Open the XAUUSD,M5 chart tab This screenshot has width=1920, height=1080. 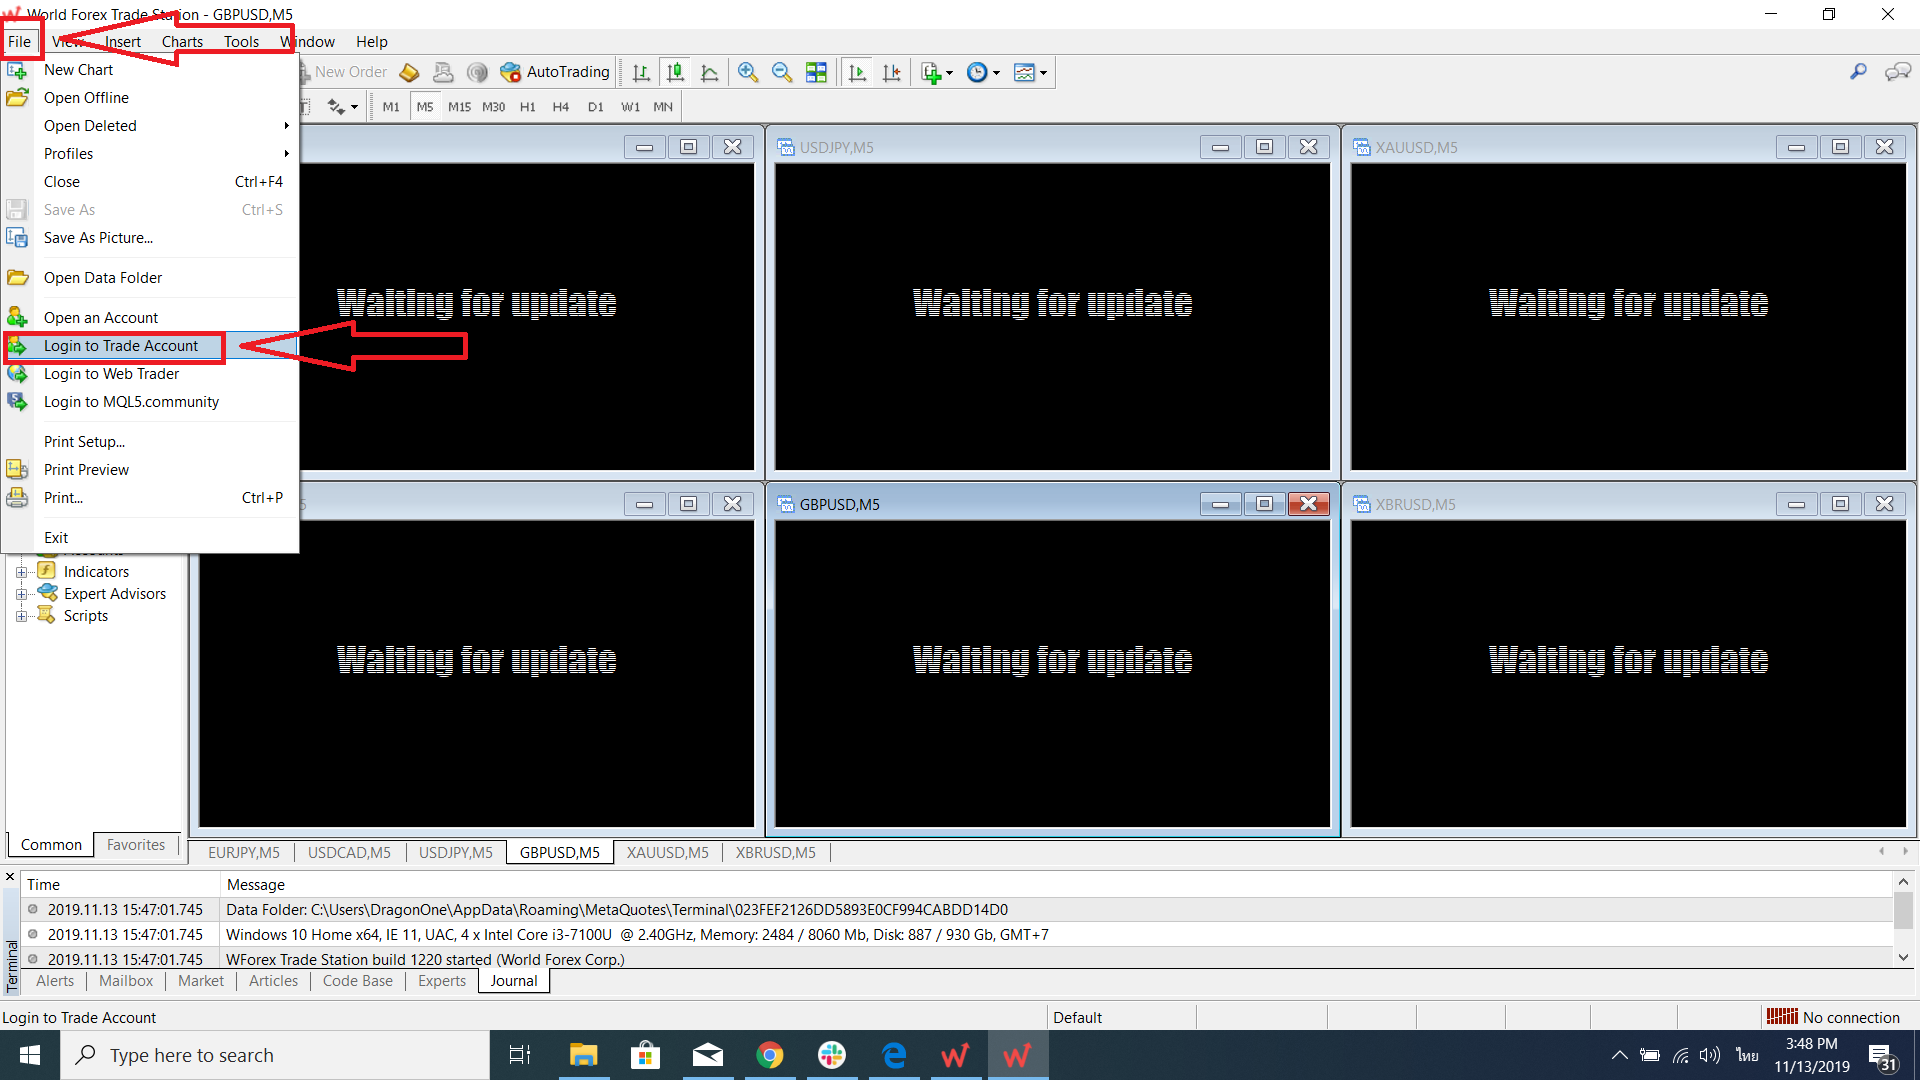pyautogui.click(x=667, y=853)
